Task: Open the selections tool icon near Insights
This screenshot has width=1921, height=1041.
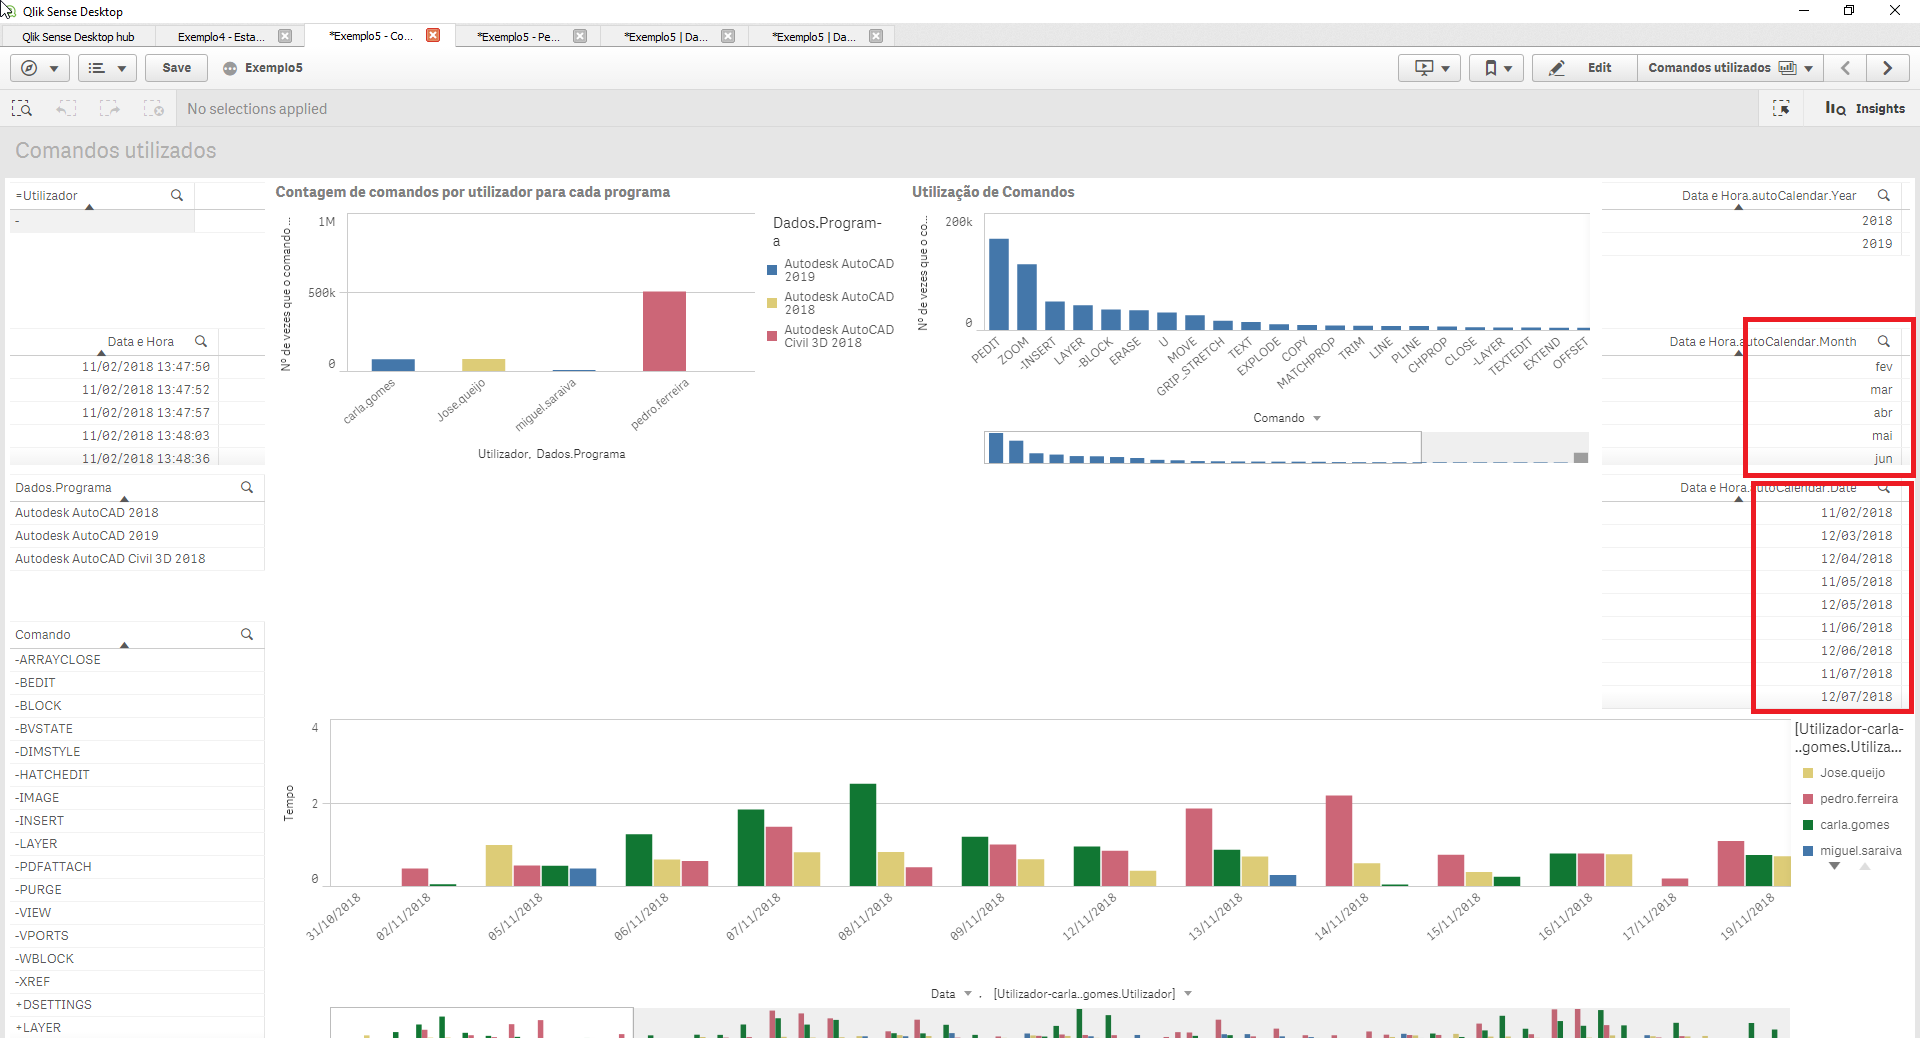Action: pyautogui.click(x=1781, y=108)
